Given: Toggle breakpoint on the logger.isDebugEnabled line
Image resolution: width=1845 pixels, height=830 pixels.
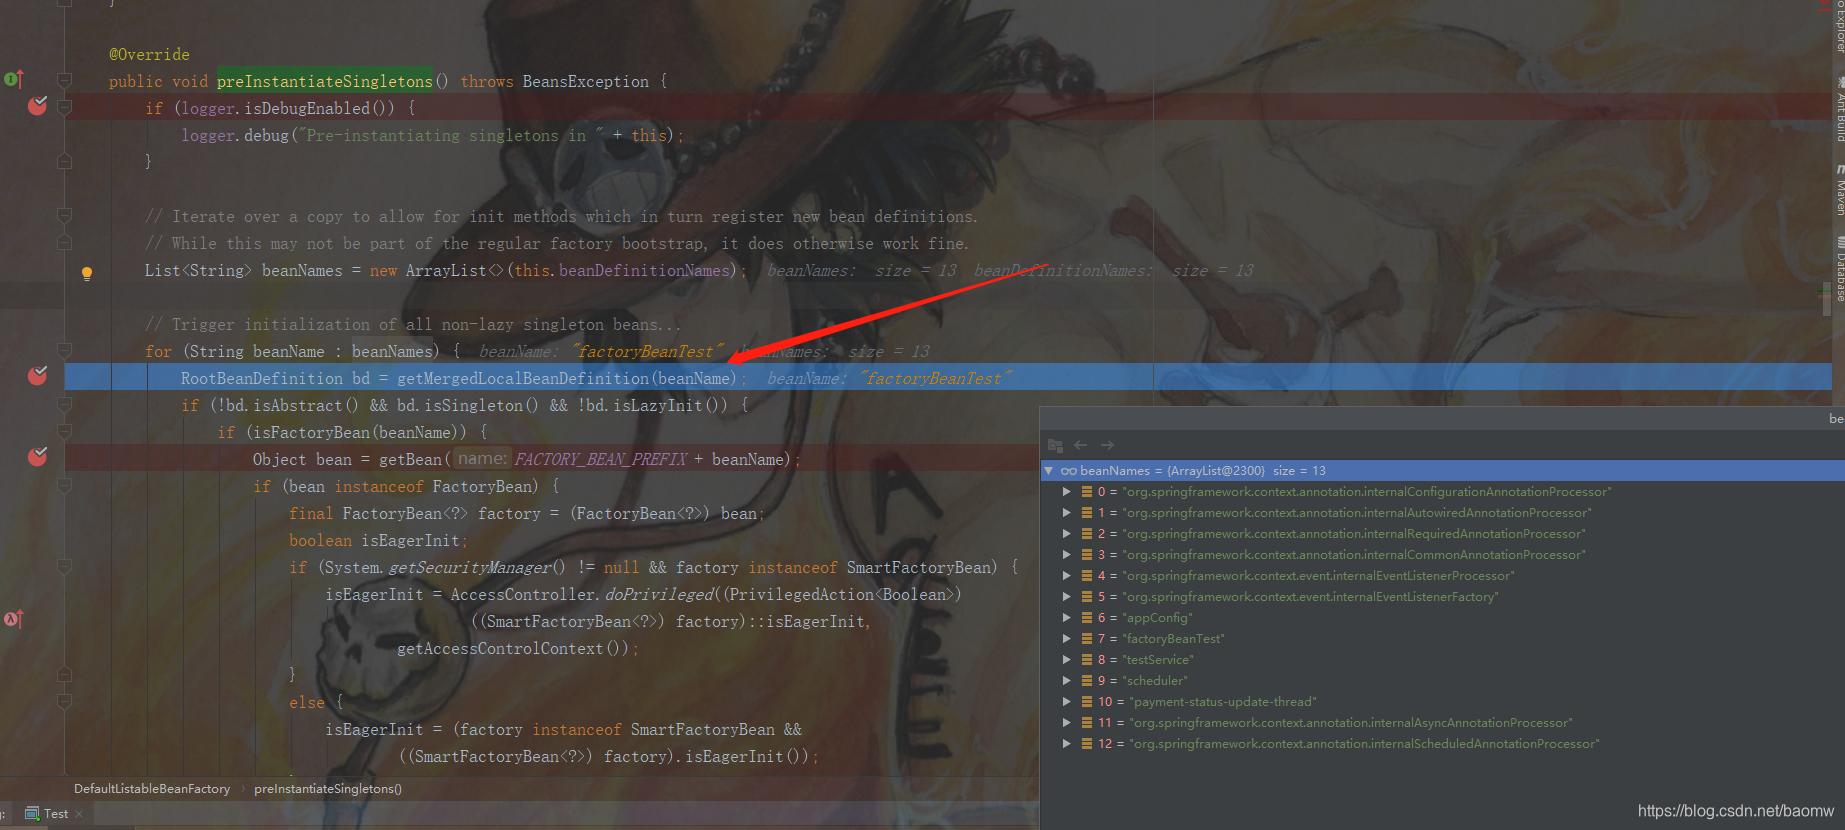Looking at the screenshot, I should (x=37, y=106).
